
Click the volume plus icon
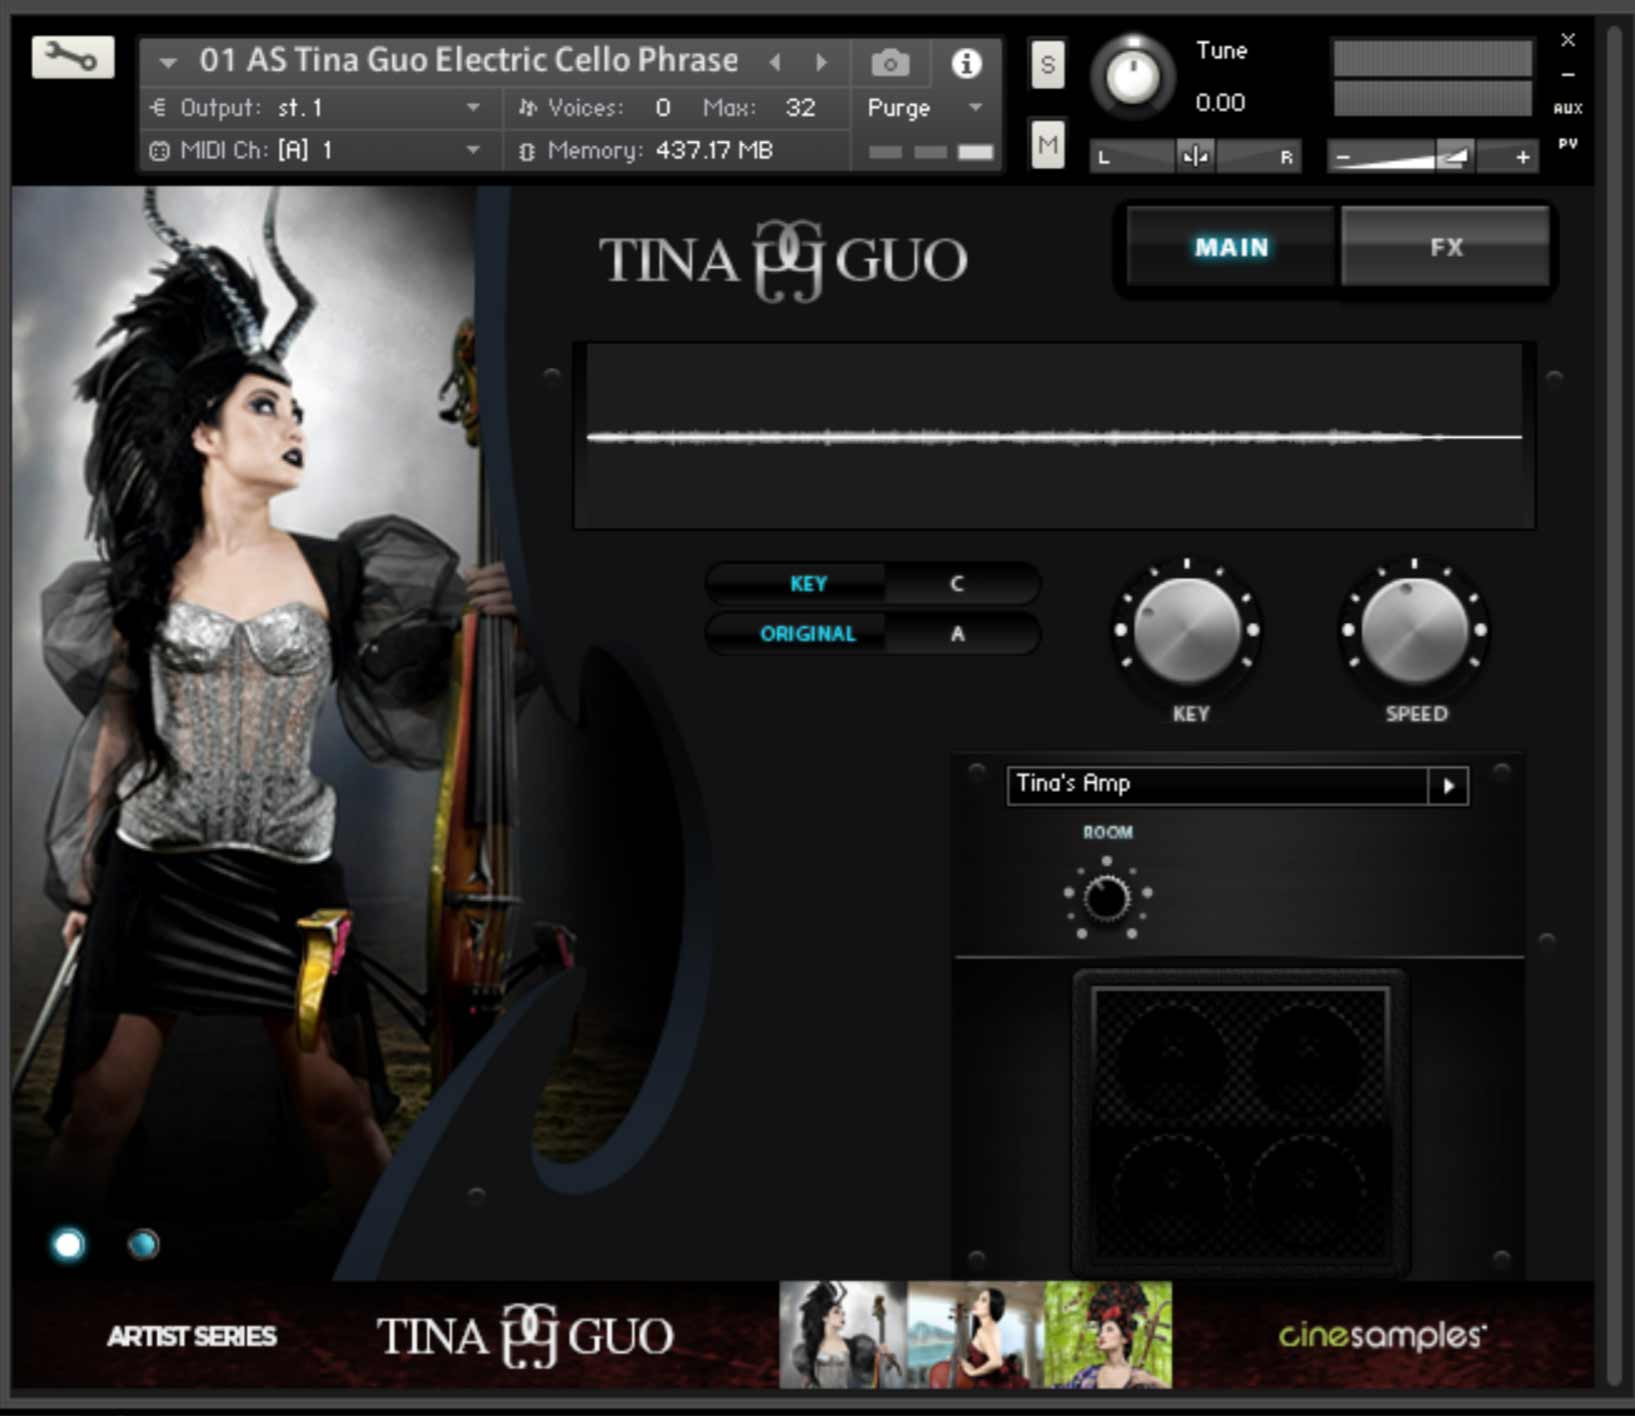point(1522,157)
